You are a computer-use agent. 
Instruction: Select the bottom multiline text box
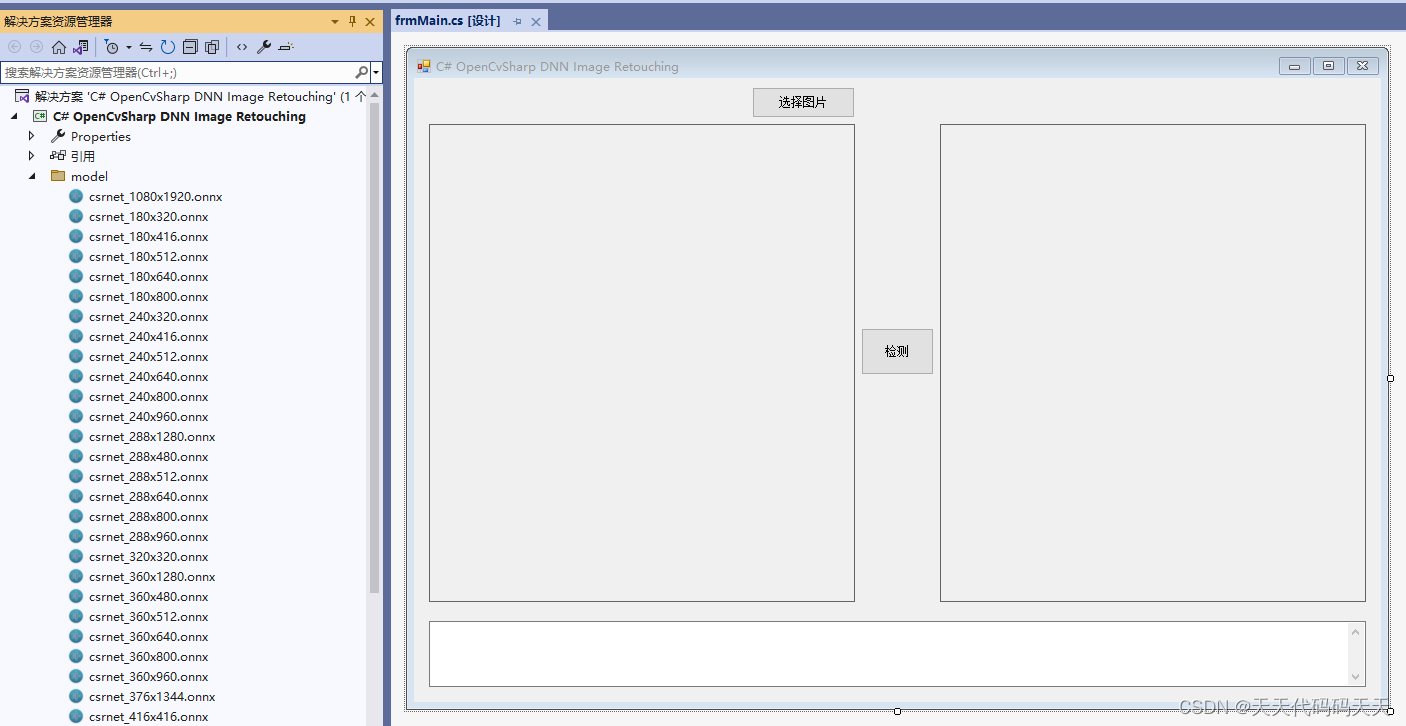click(x=897, y=654)
